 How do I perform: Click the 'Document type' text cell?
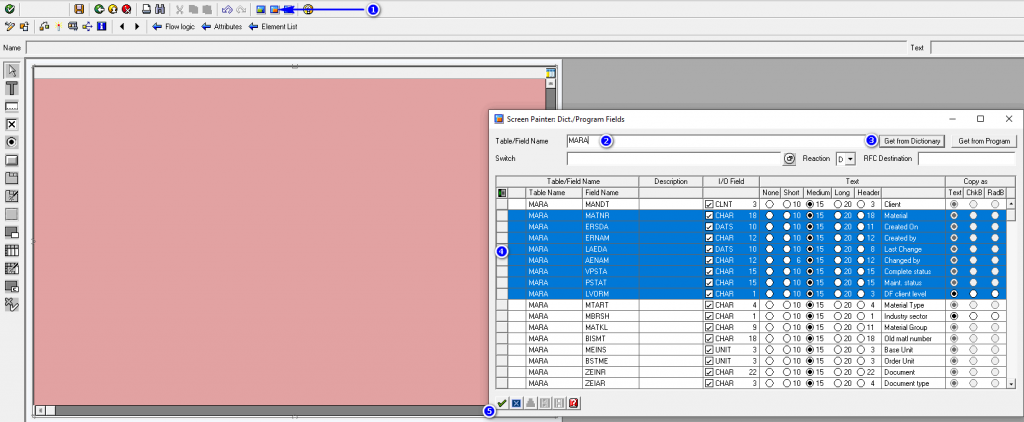click(x=913, y=383)
